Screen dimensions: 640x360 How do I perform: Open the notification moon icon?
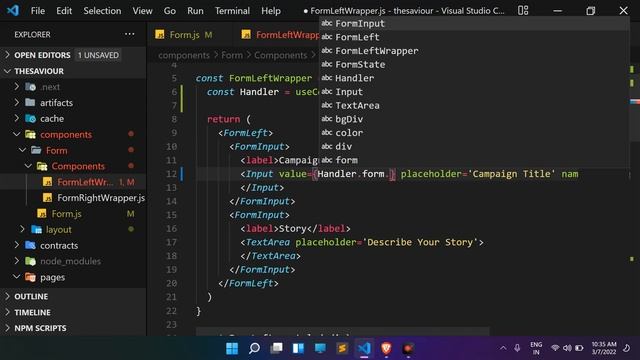point(627,348)
